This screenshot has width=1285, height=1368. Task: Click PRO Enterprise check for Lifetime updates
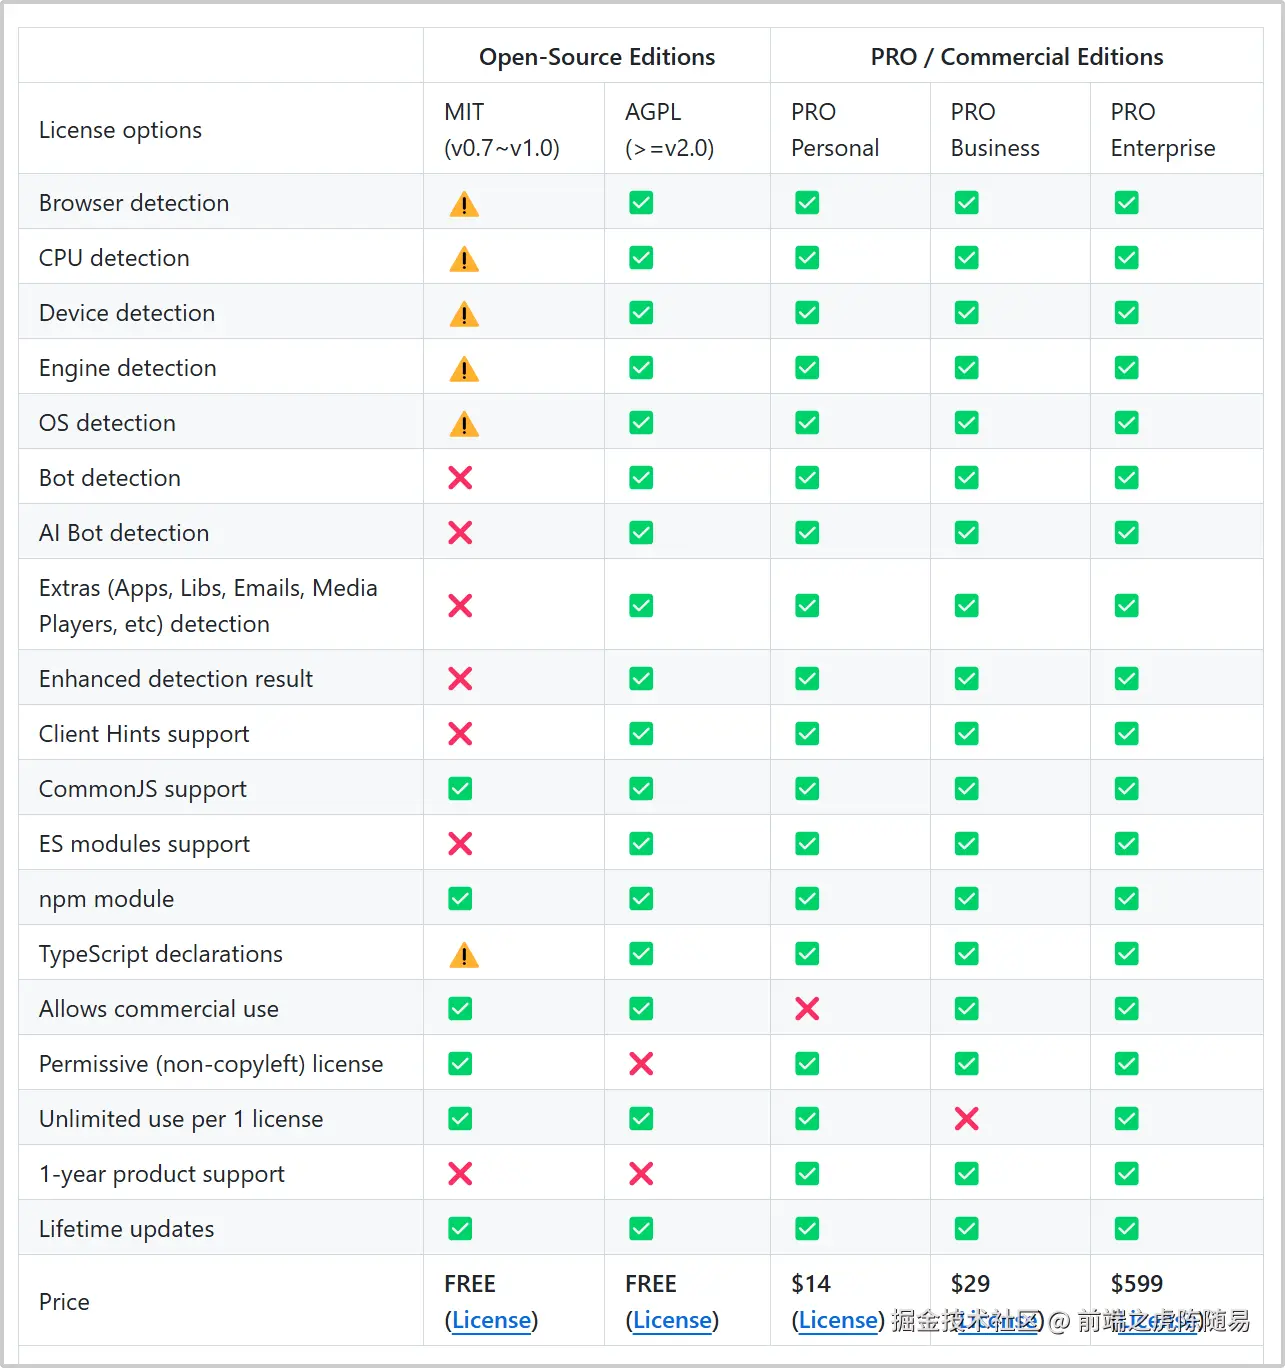(1126, 1229)
